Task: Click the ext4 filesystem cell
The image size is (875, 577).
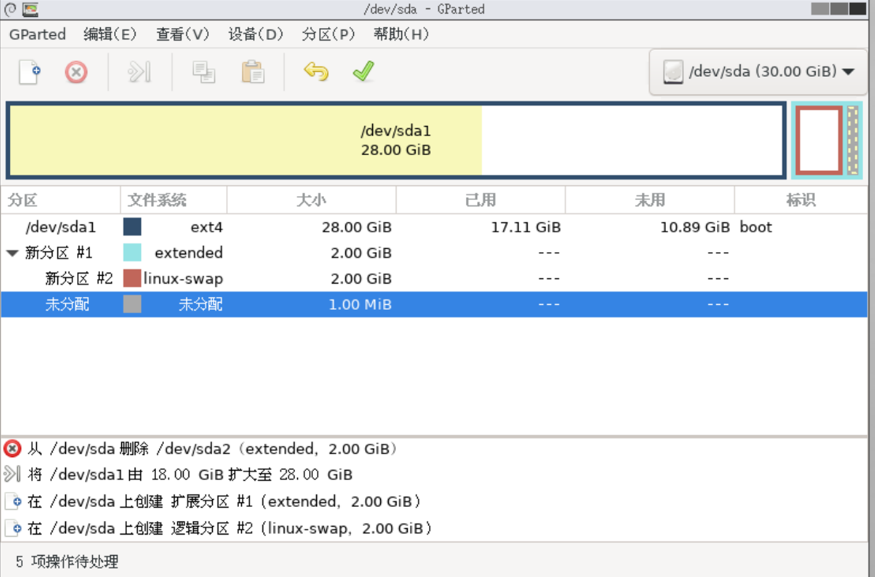Action: pyautogui.click(x=206, y=227)
